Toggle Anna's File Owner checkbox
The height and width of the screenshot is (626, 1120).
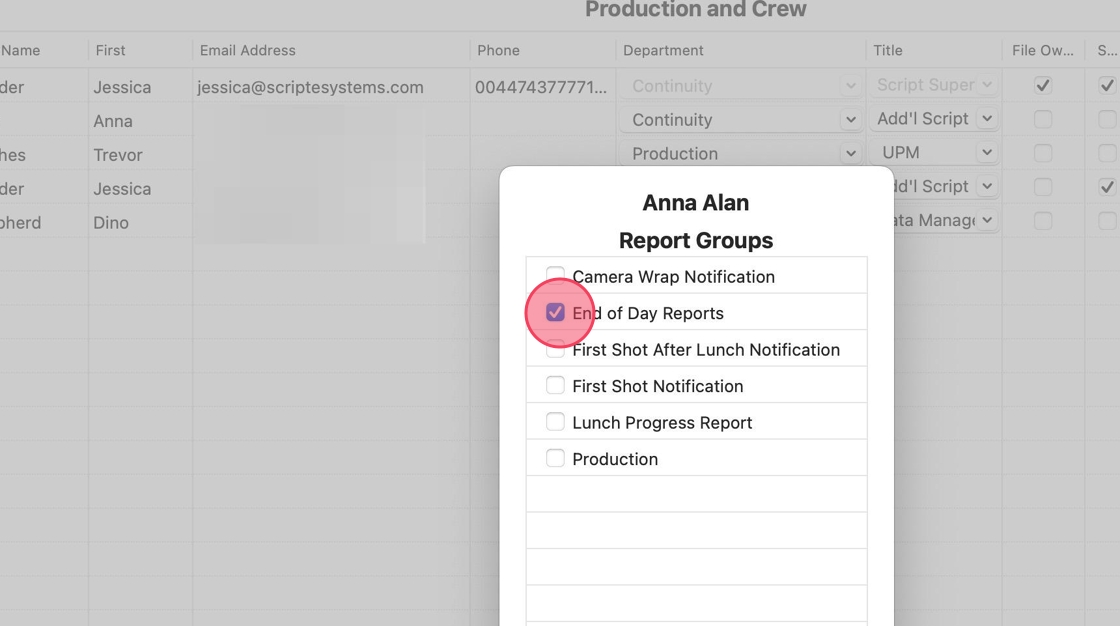point(1043,120)
